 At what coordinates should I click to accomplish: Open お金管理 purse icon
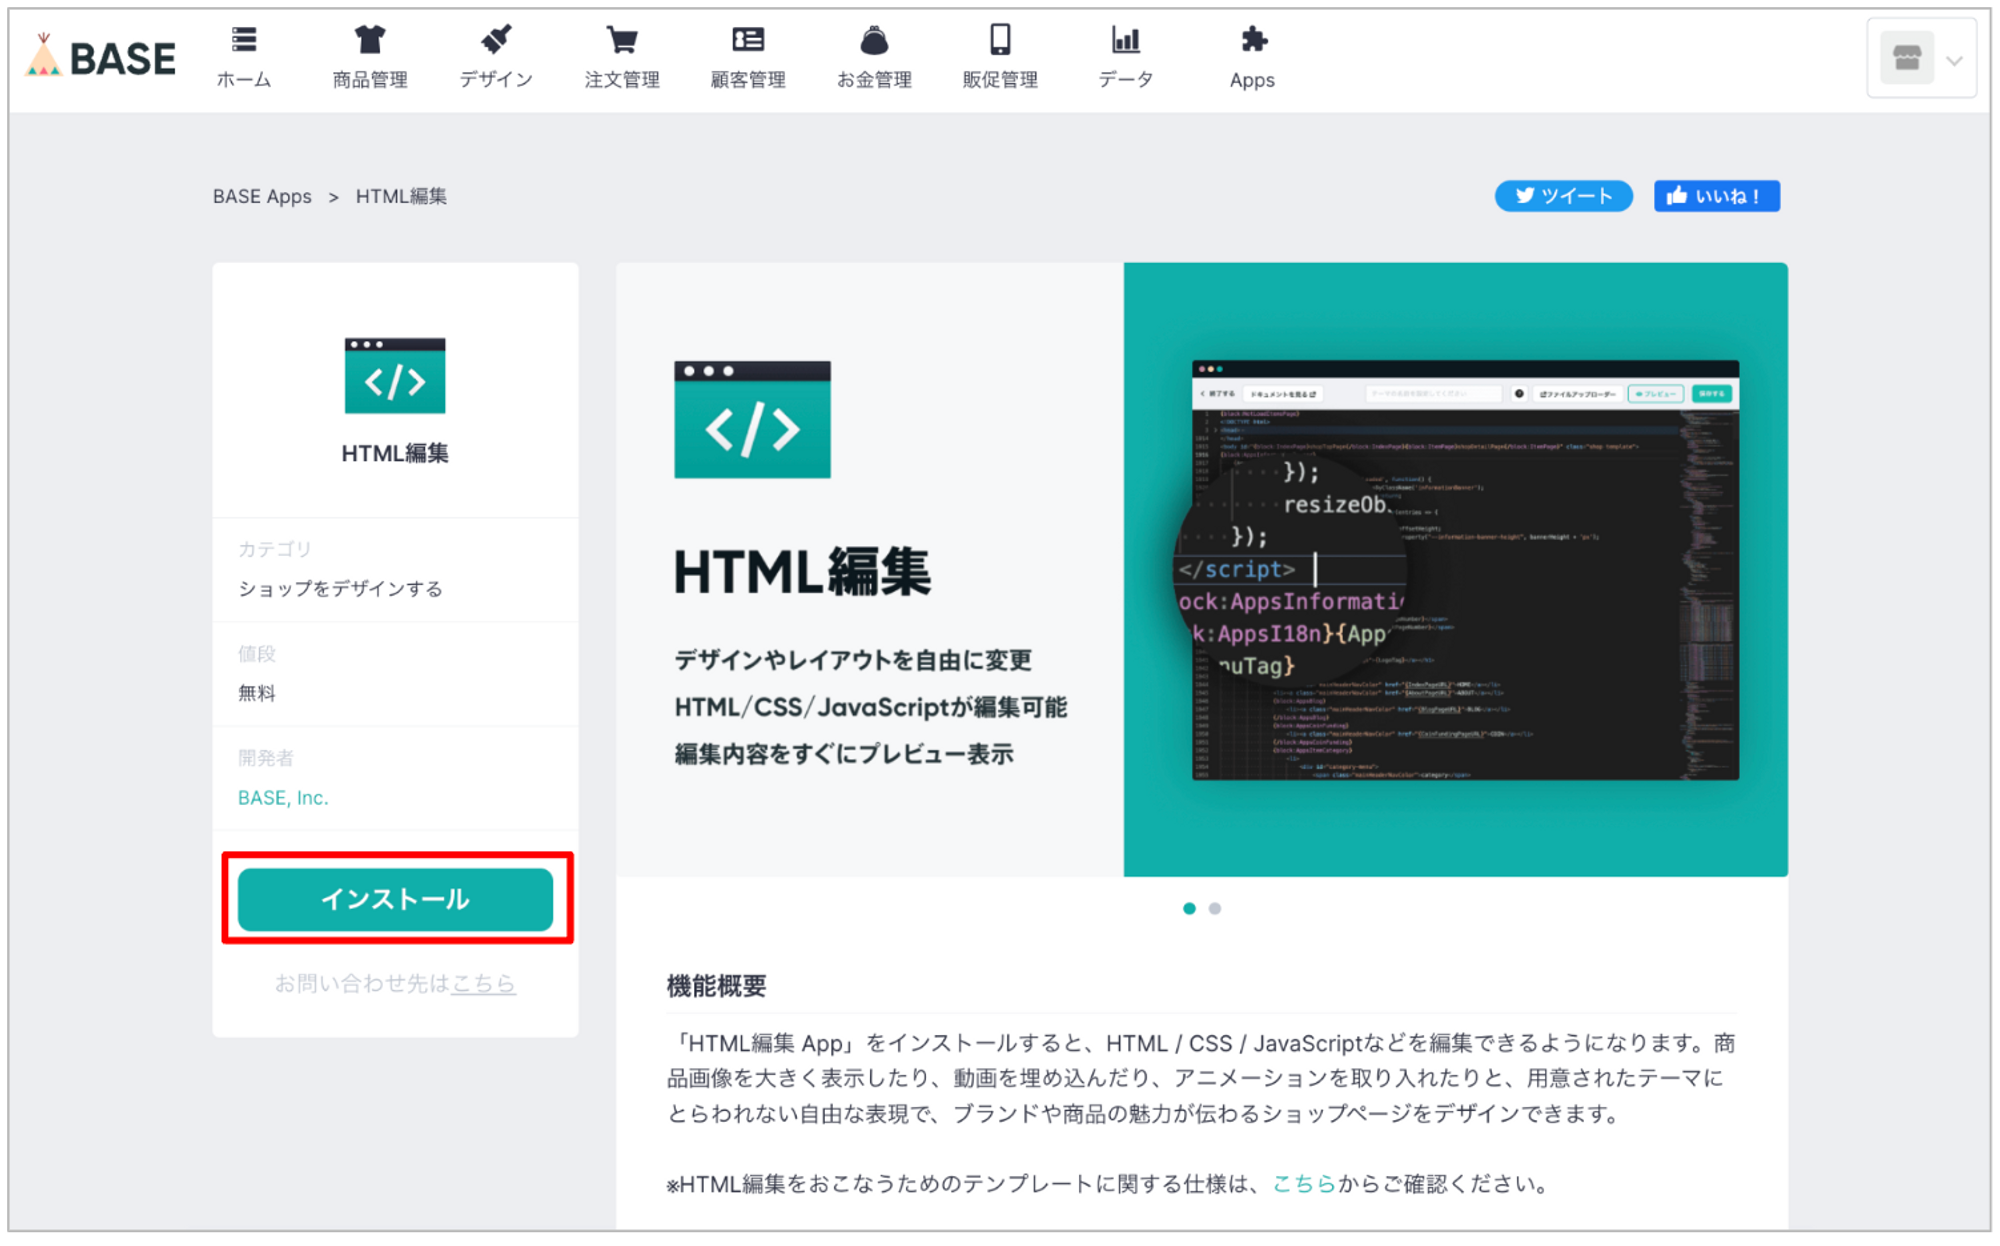tap(874, 39)
